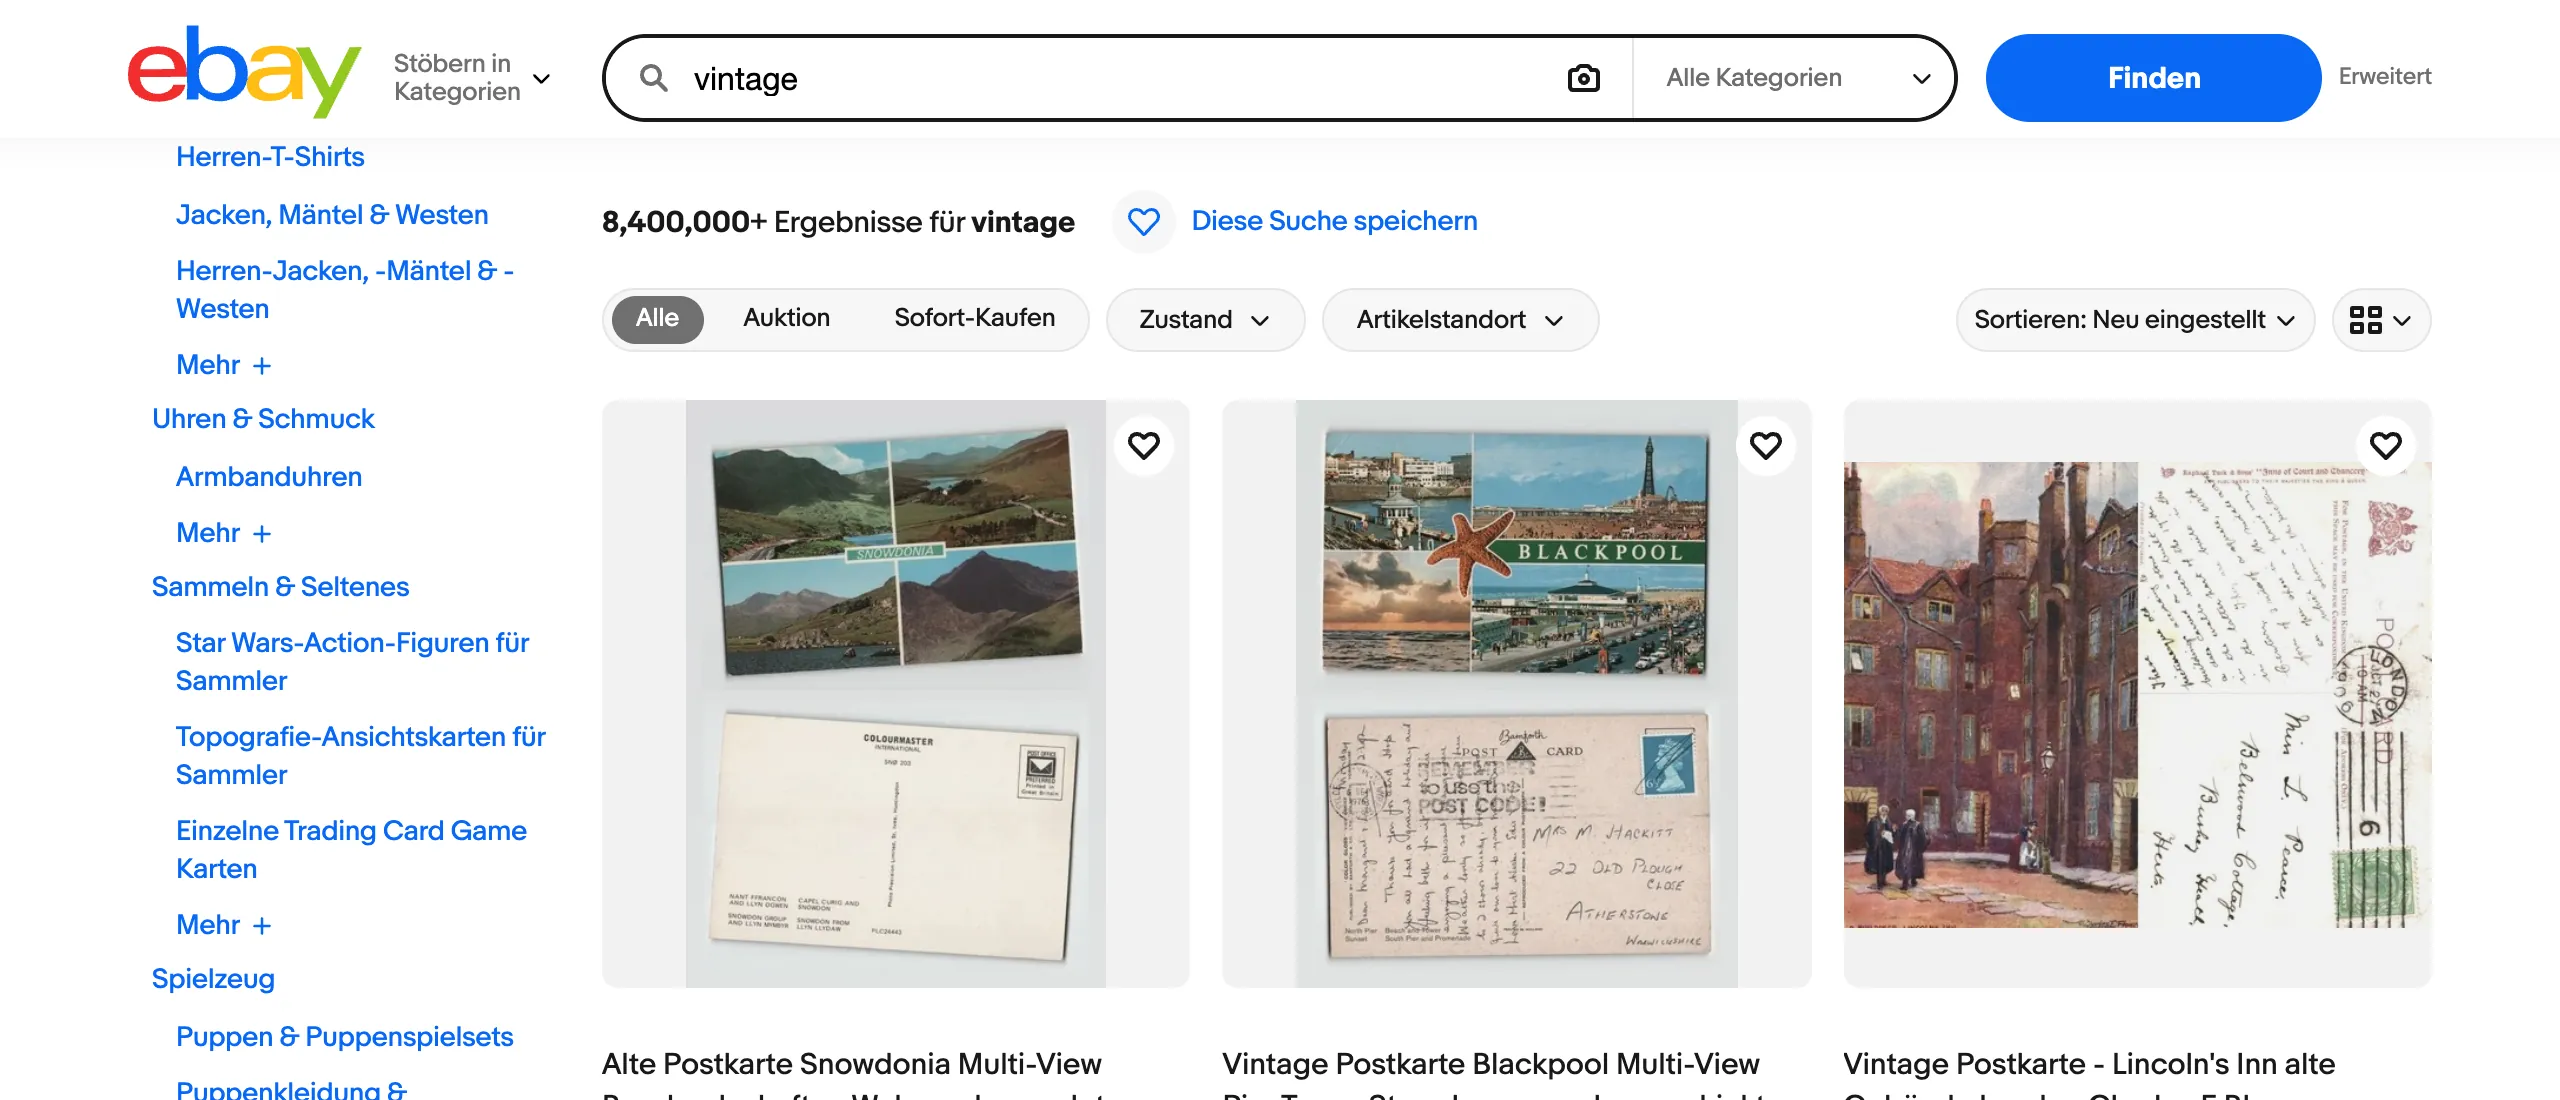The image size is (2560, 1100).
Task: Open the Lincoln's Inn postcard image
Action: (x=2137, y=694)
